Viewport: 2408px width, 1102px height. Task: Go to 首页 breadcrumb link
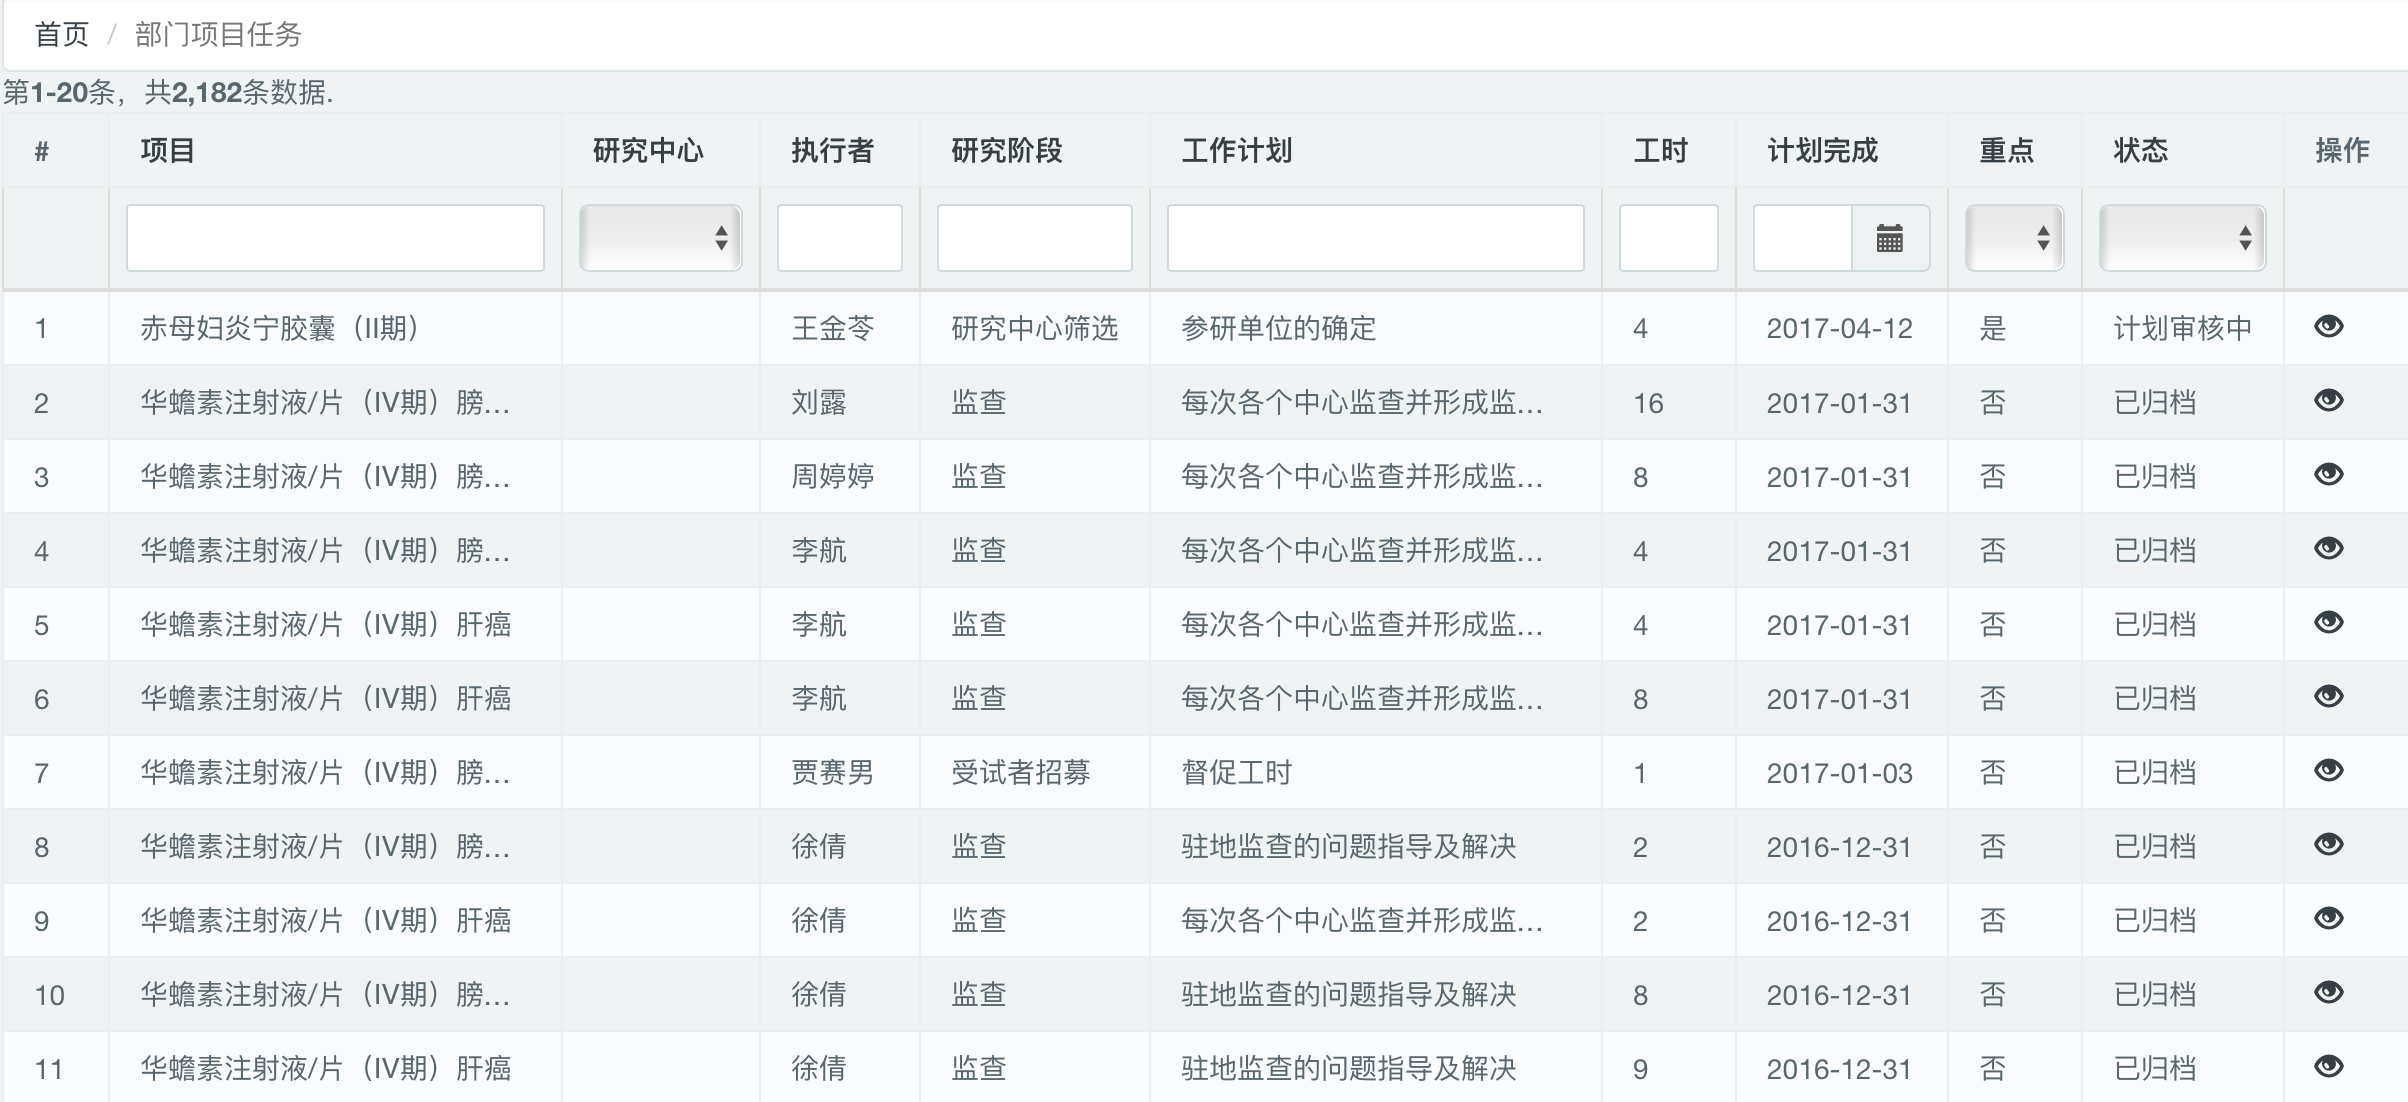tap(62, 35)
